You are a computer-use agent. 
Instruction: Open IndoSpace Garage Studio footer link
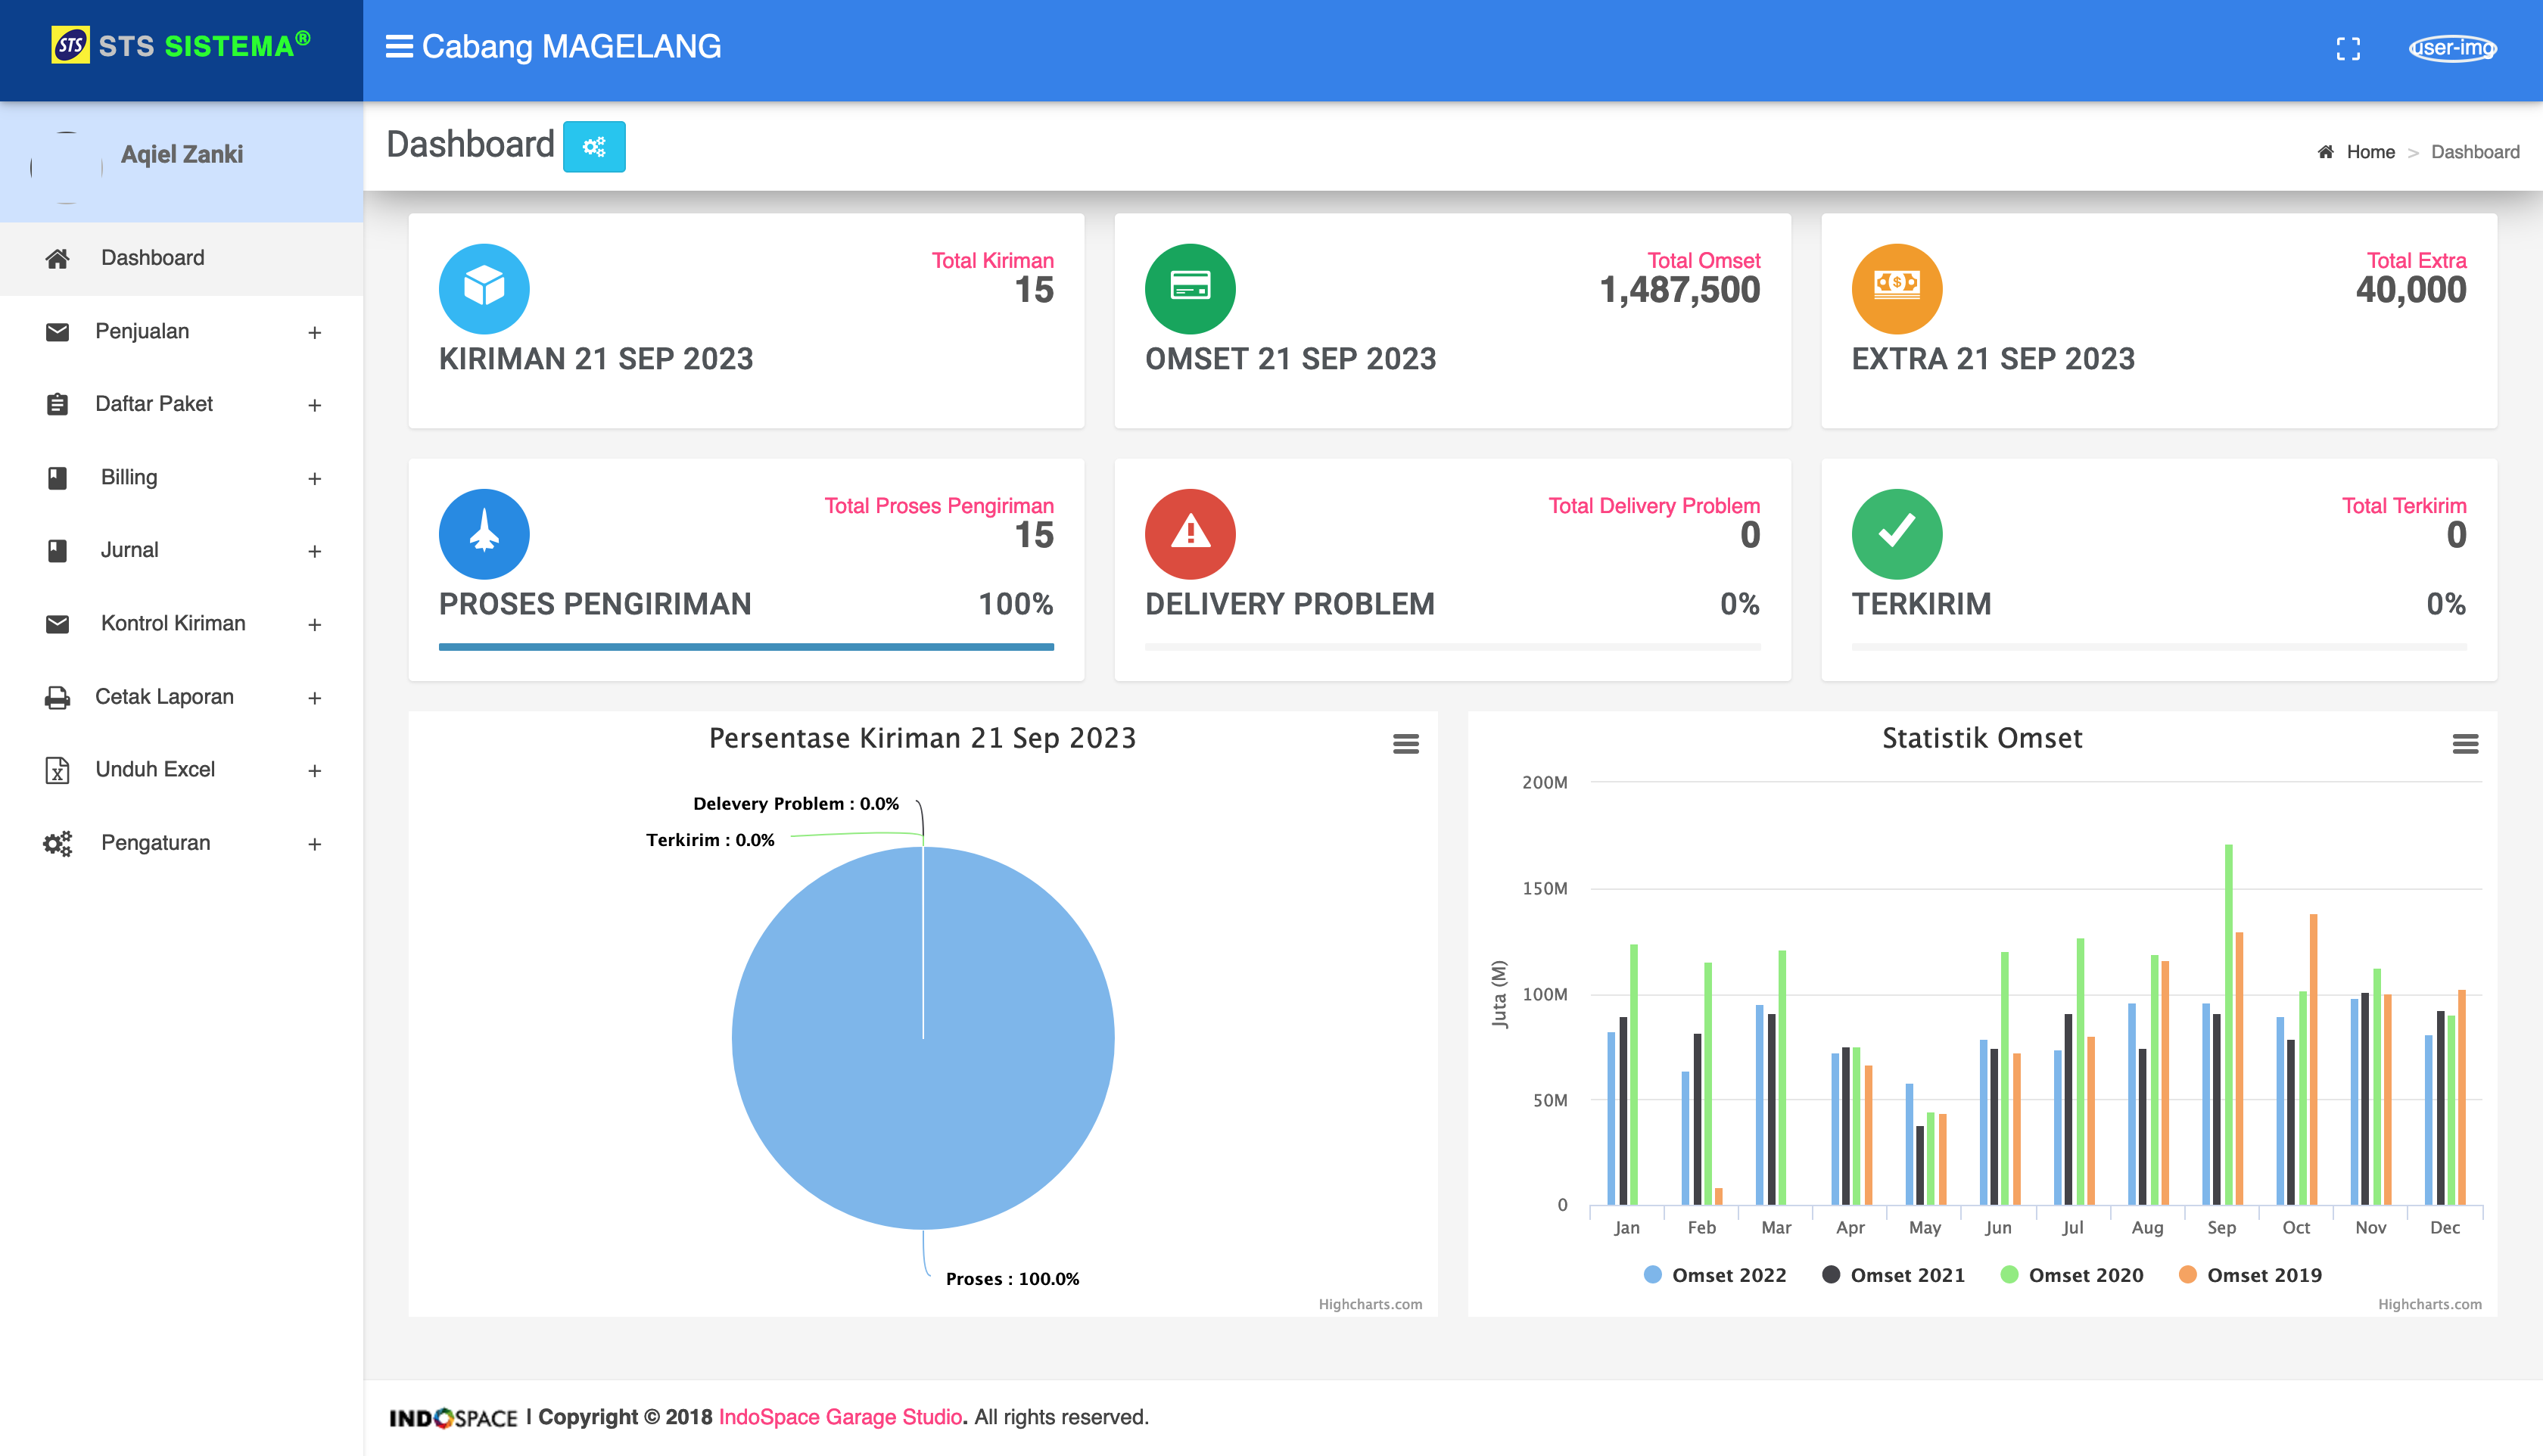click(x=840, y=1417)
